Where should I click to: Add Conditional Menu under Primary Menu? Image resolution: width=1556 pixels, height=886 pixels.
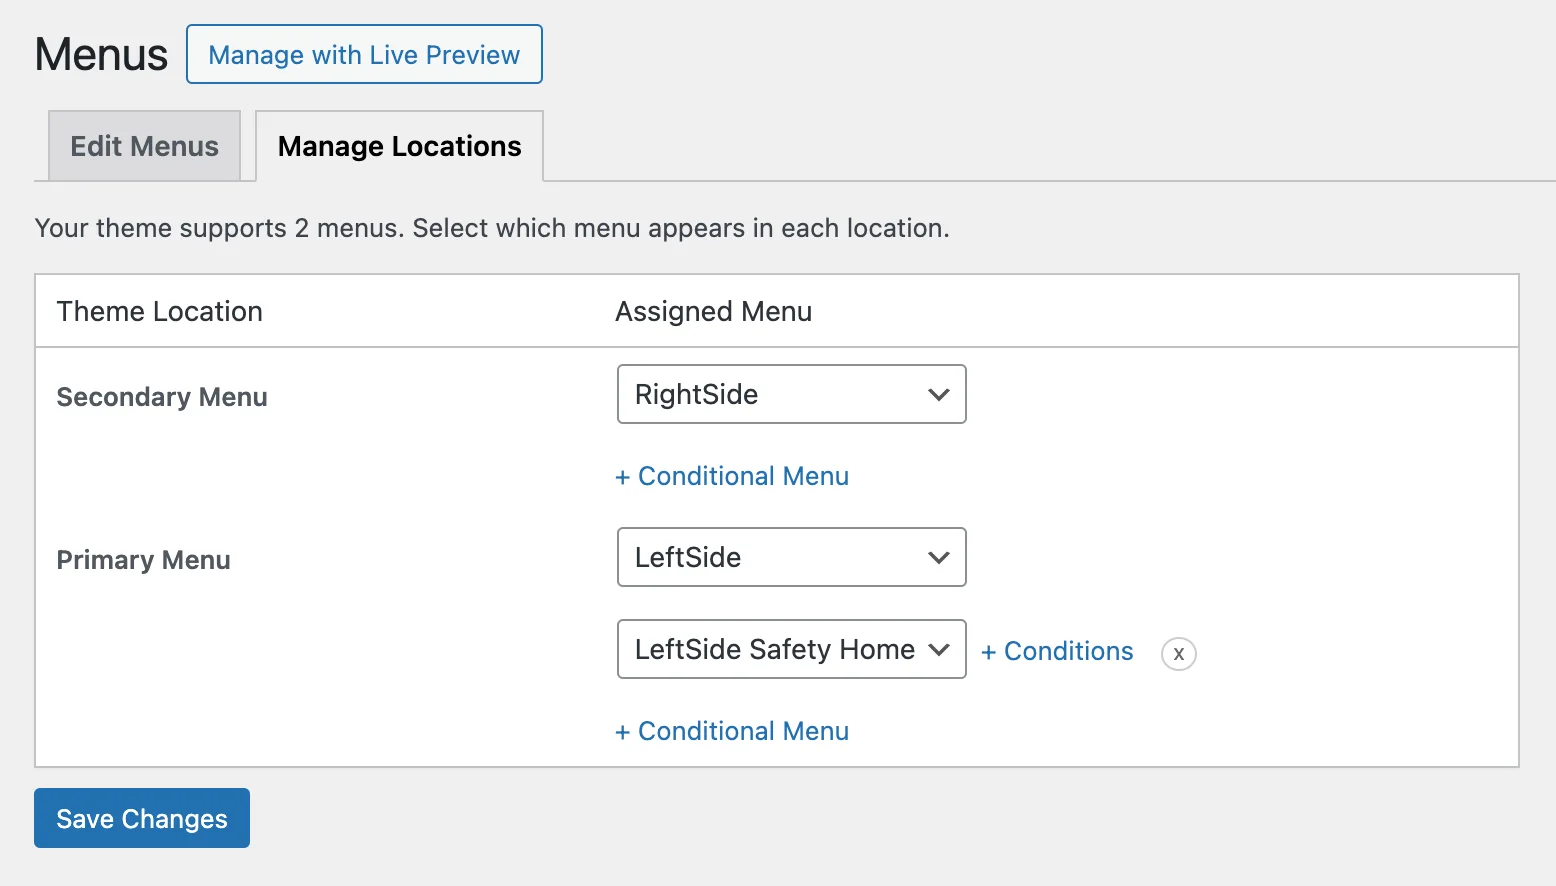[732, 731]
